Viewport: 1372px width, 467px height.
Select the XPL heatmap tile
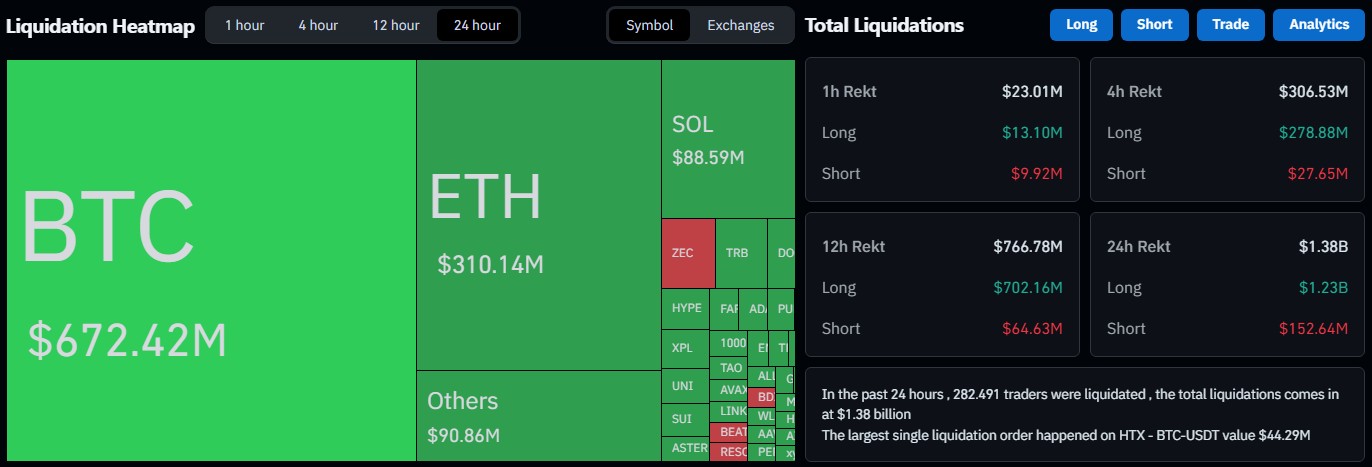(684, 348)
